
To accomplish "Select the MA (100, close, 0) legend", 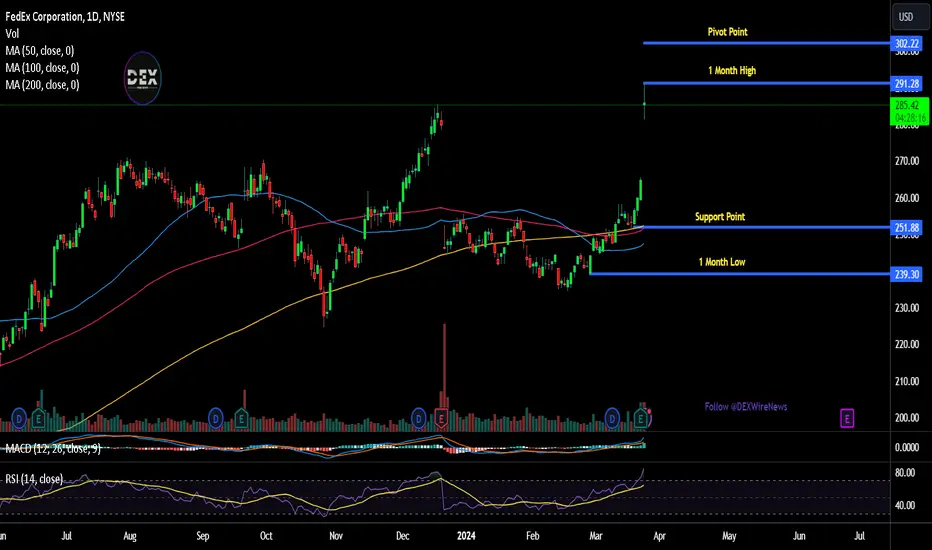I will coord(42,68).
